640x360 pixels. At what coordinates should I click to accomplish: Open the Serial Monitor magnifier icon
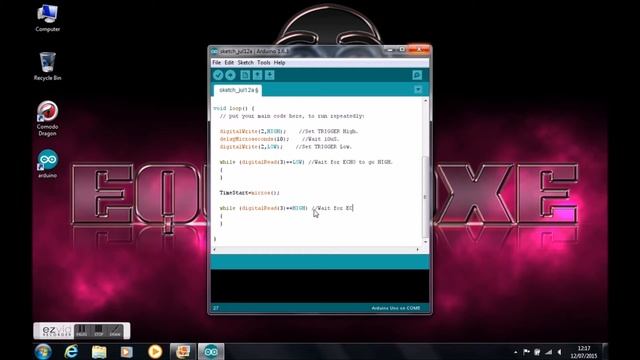tap(417, 75)
